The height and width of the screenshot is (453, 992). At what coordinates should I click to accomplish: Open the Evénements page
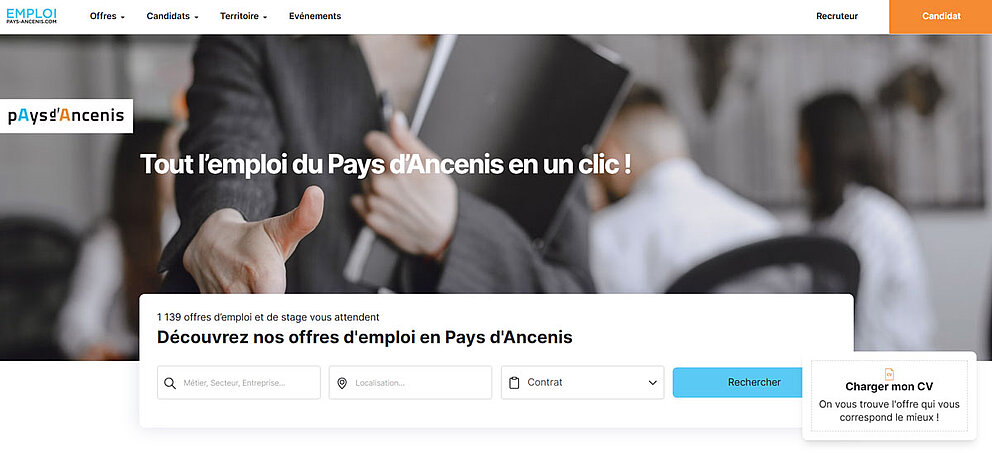pyautogui.click(x=315, y=16)
